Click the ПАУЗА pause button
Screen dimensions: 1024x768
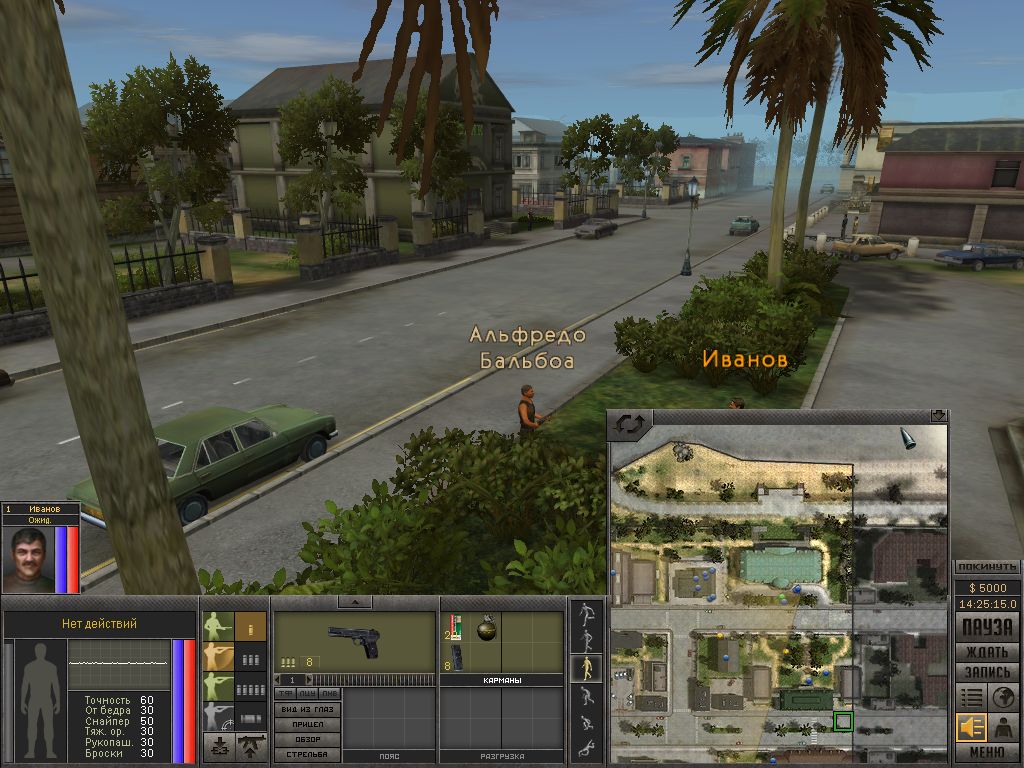pyautogui.click(x=987, y=628)
